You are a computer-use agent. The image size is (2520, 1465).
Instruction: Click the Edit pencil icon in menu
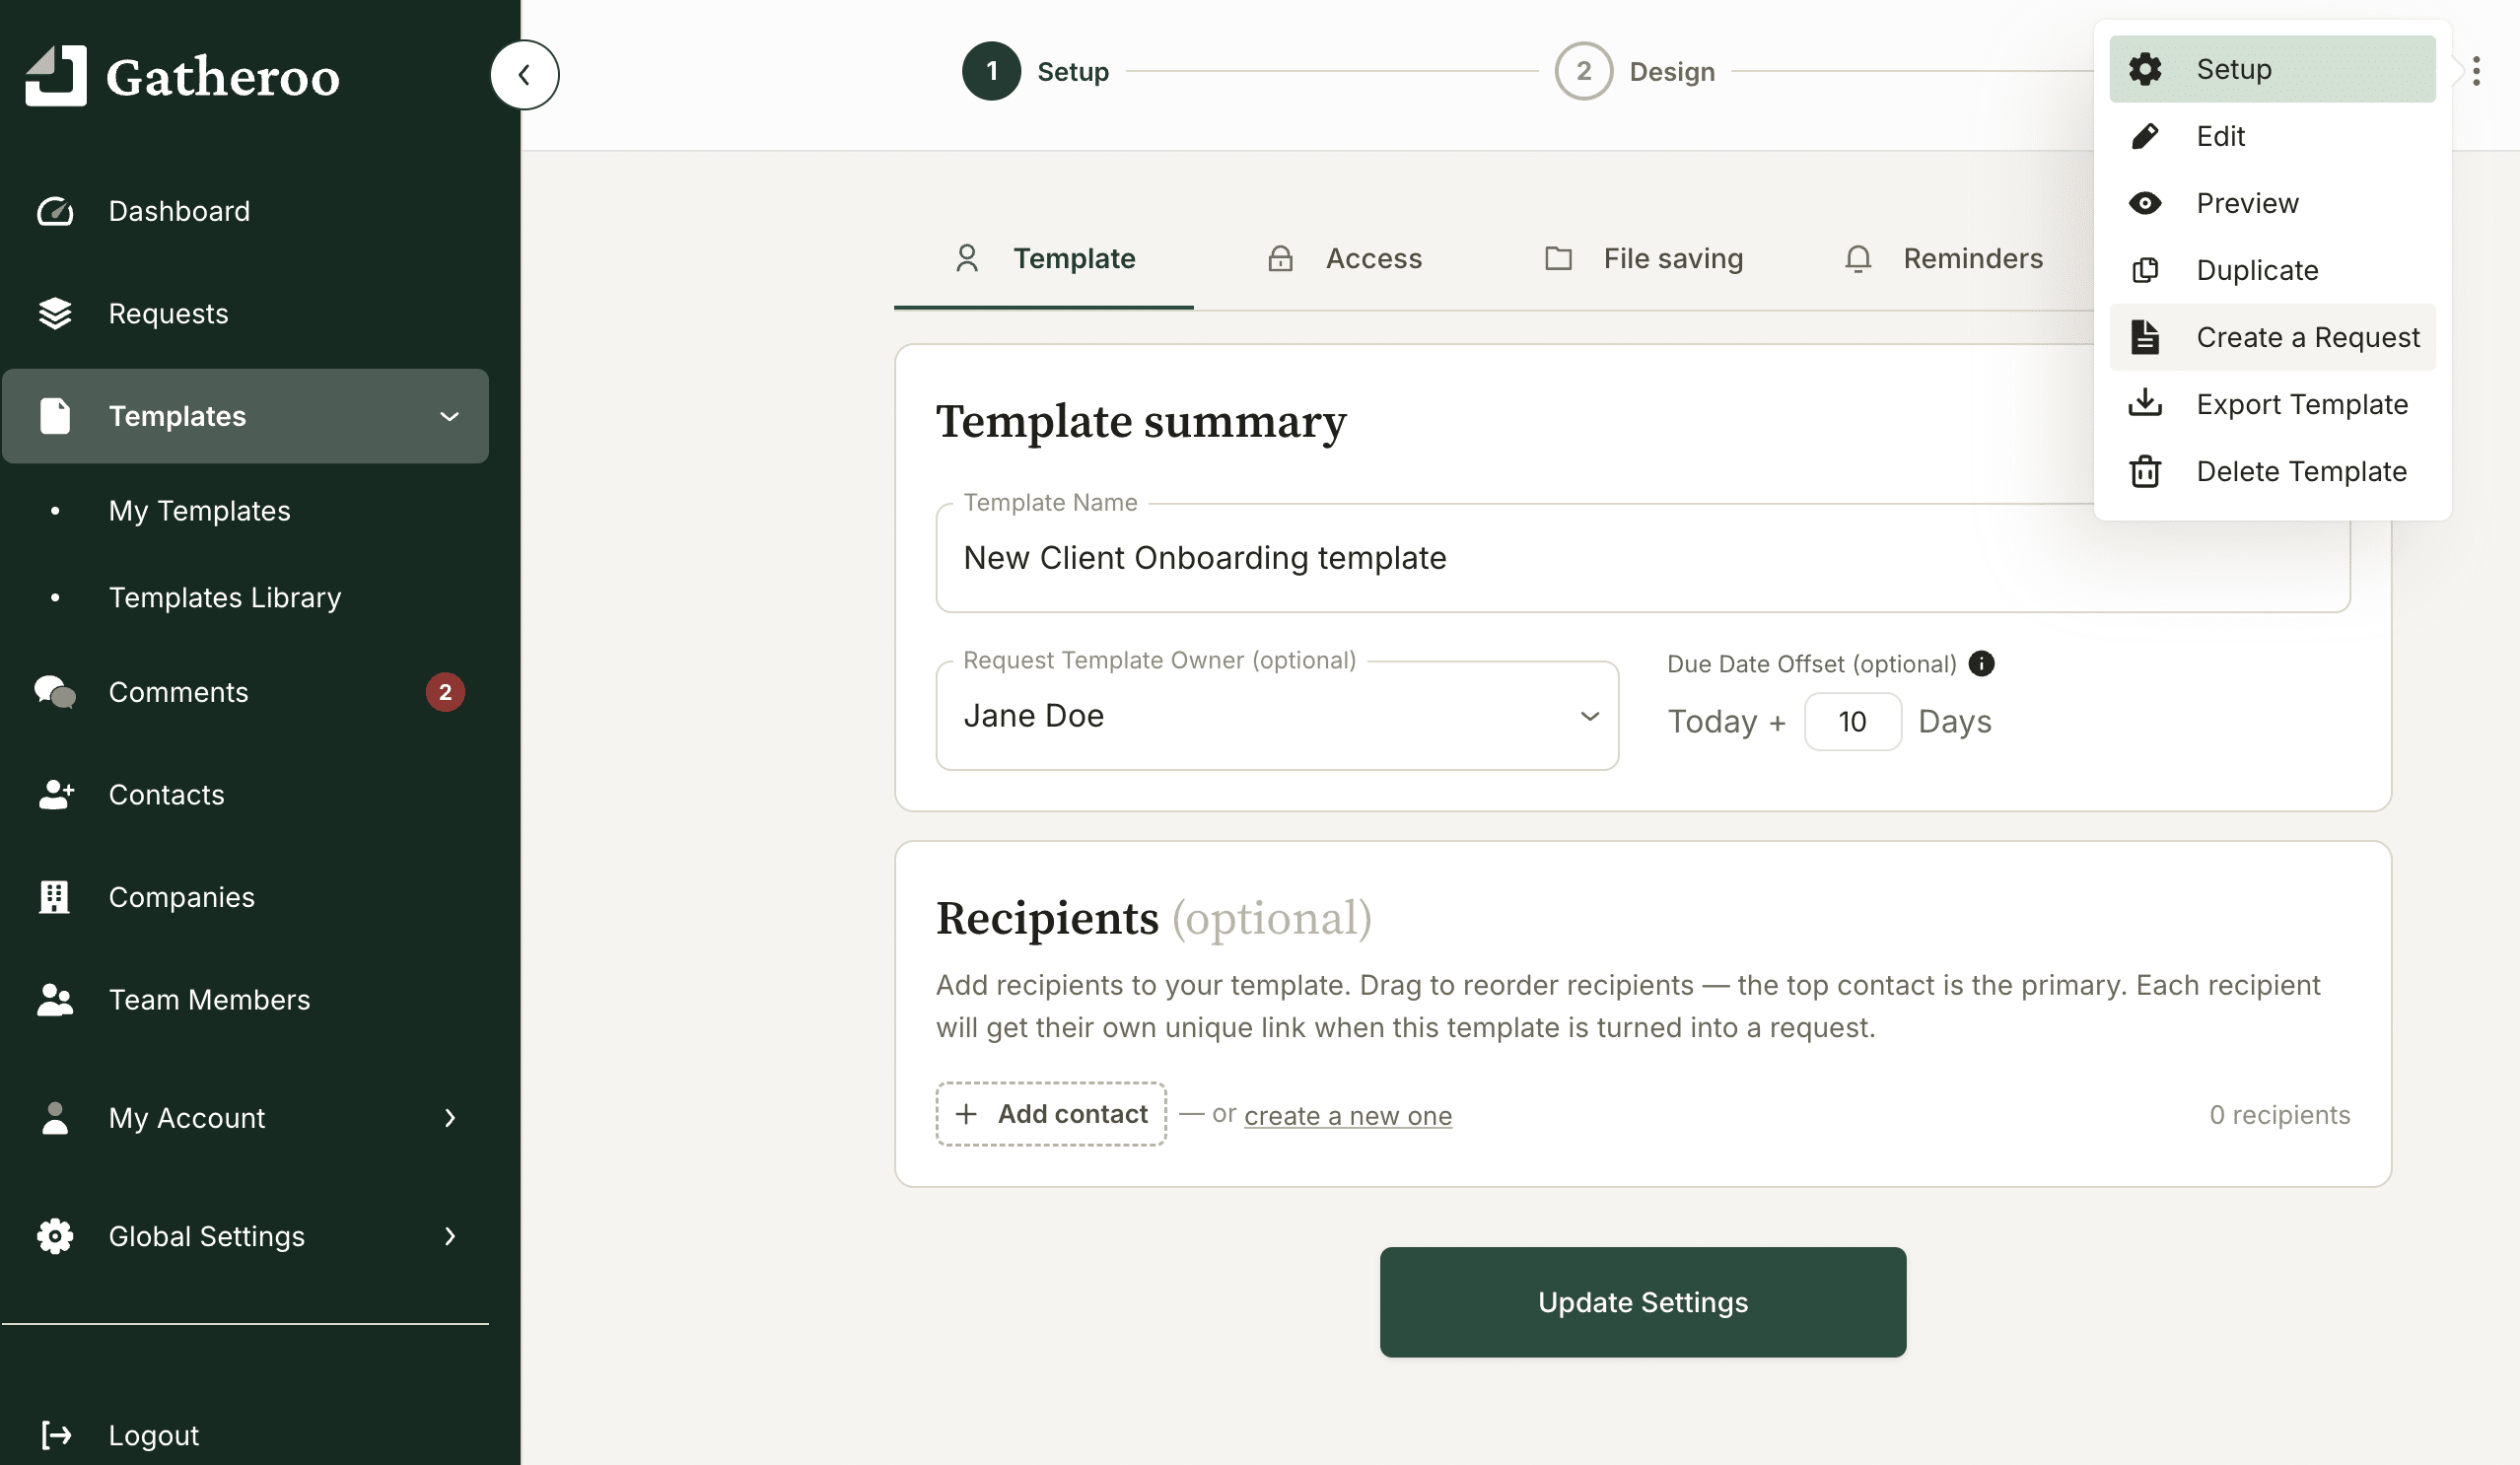[2145, 136]
